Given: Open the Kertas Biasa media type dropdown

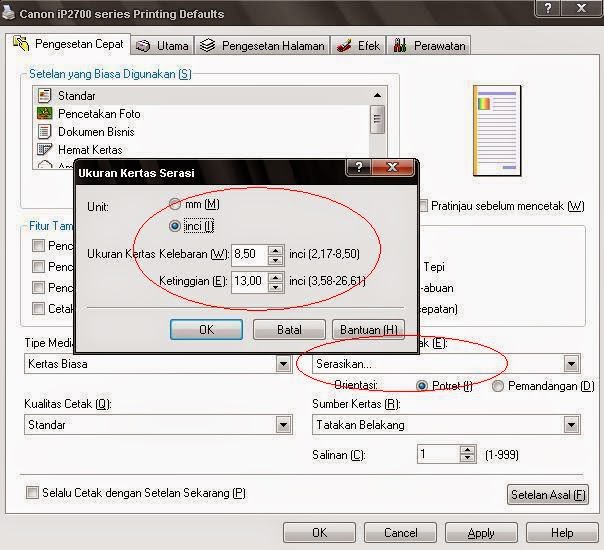Looking at the screenshot, I should coord(283,364).
